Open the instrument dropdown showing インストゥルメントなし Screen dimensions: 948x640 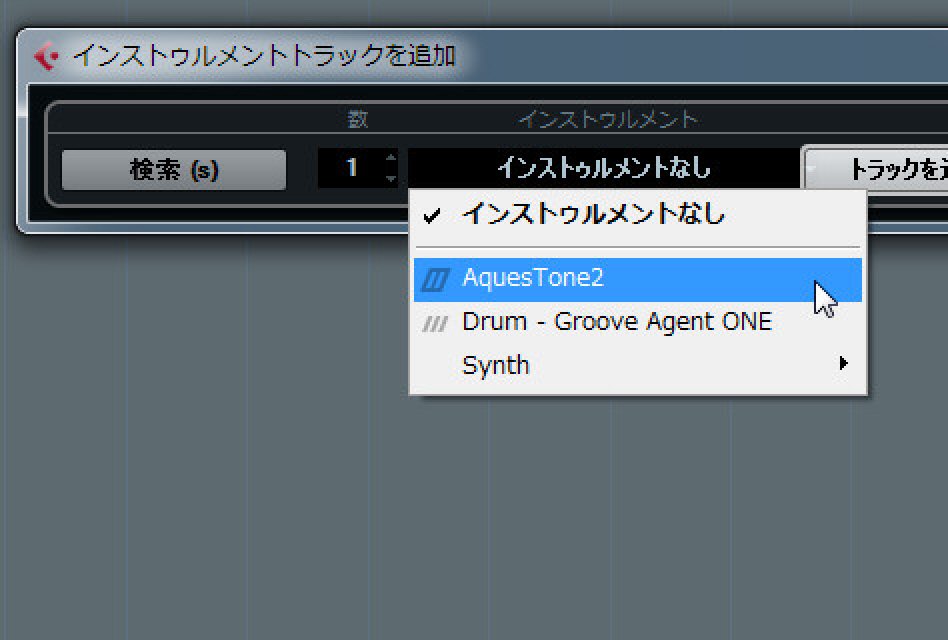(604, 168)
